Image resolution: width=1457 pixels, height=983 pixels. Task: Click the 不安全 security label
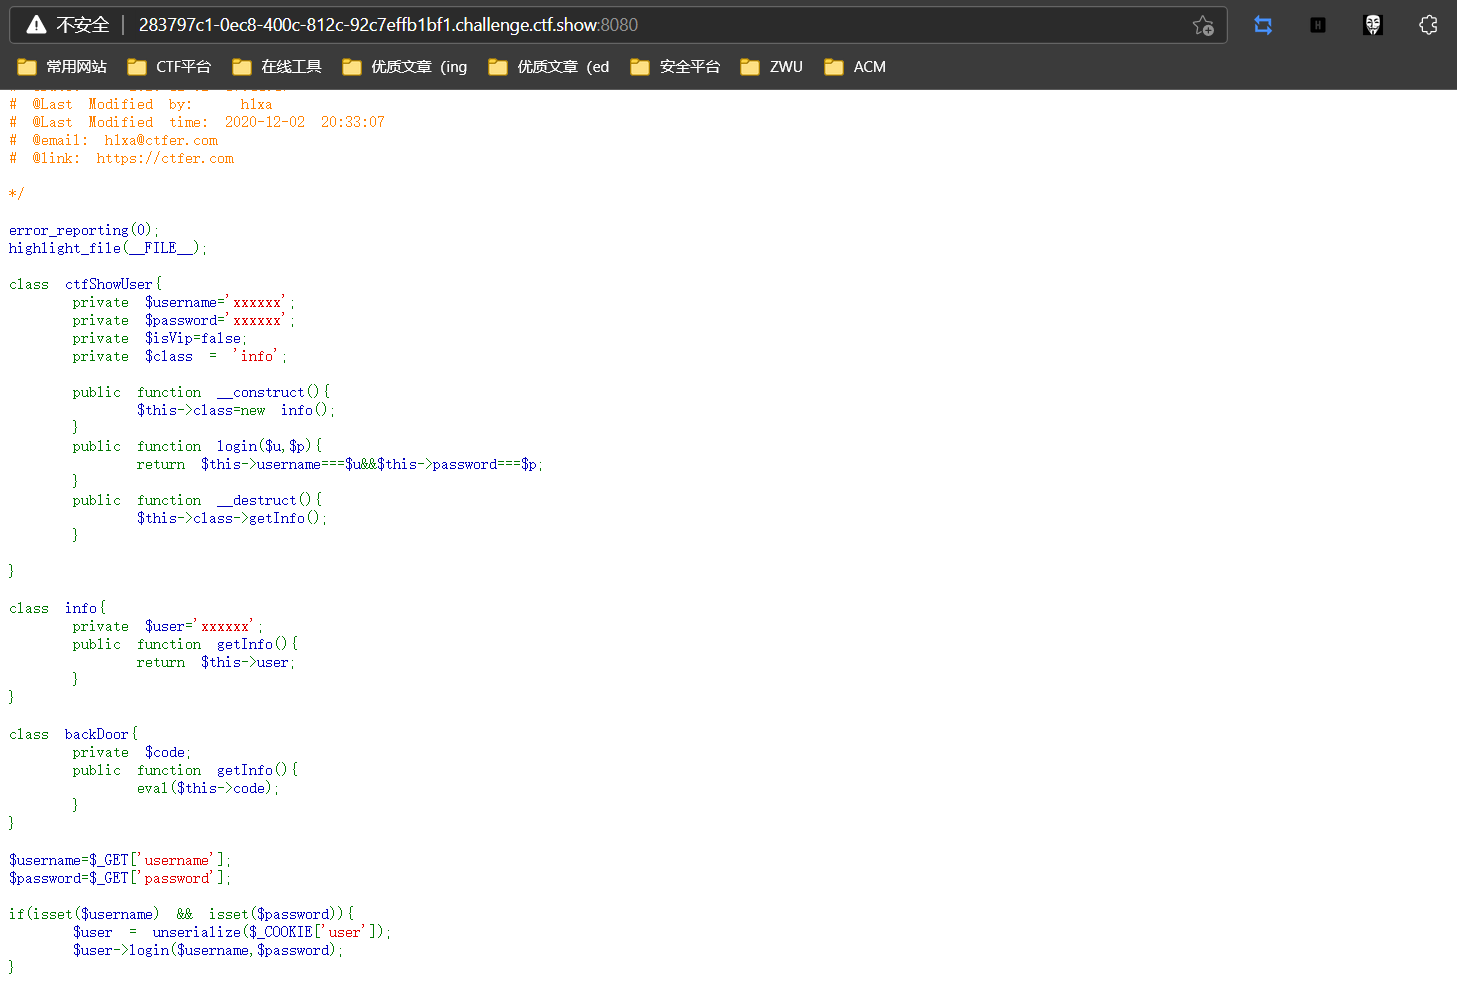click(82, 25)
